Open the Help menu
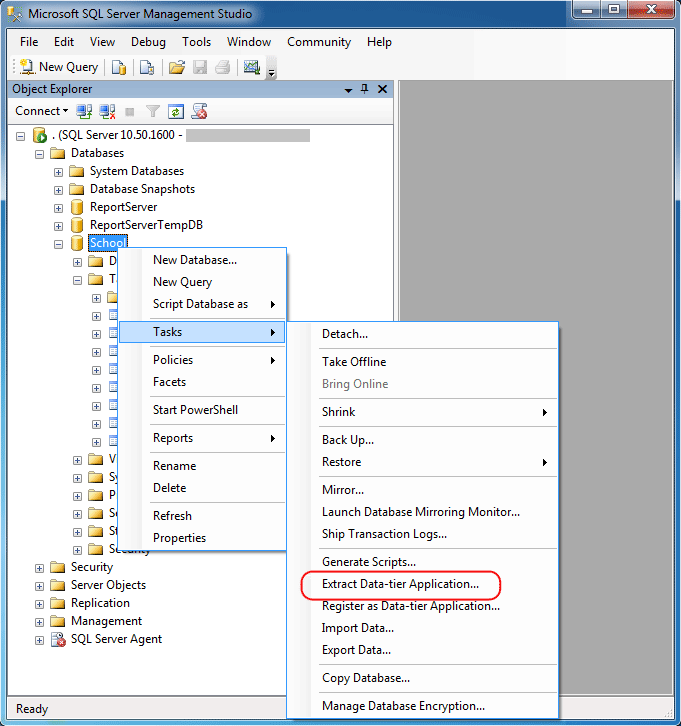681x726 pixels. tap(379, 42)
